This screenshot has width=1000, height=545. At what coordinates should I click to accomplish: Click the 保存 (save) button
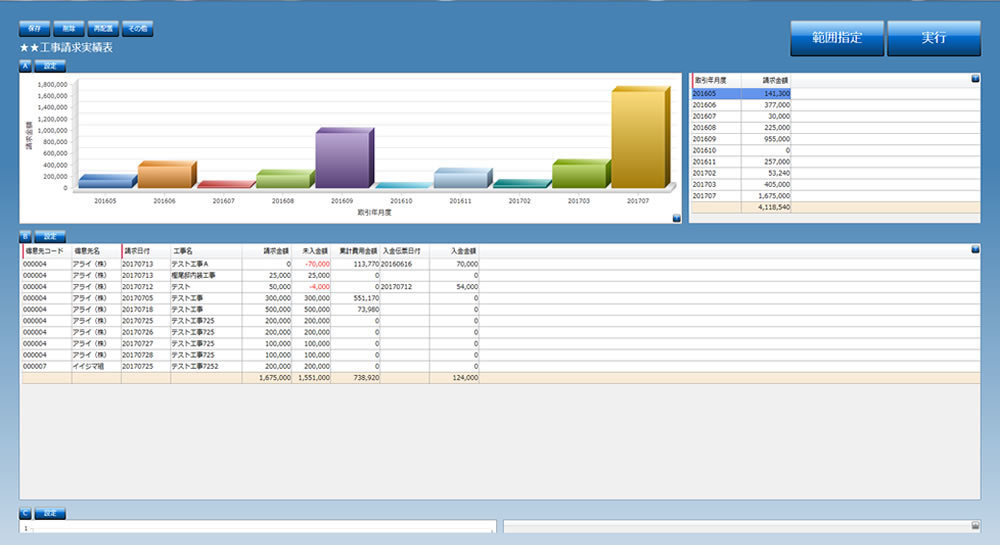click(33, 30)
